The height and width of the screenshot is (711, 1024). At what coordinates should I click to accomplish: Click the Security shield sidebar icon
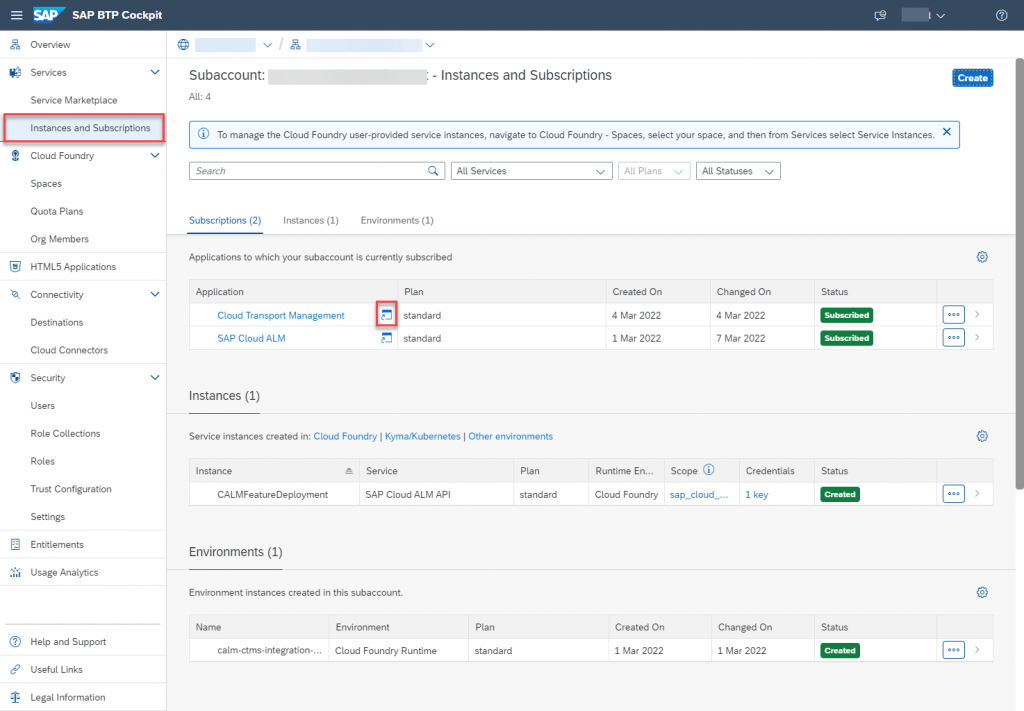[x=15, y=377]
